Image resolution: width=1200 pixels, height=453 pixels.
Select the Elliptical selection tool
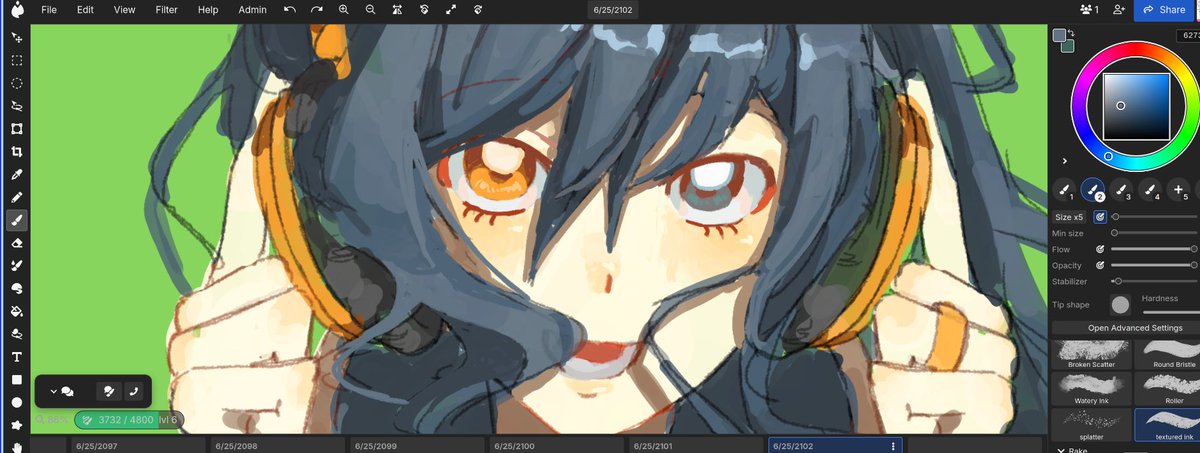click(x=16, y=83)
